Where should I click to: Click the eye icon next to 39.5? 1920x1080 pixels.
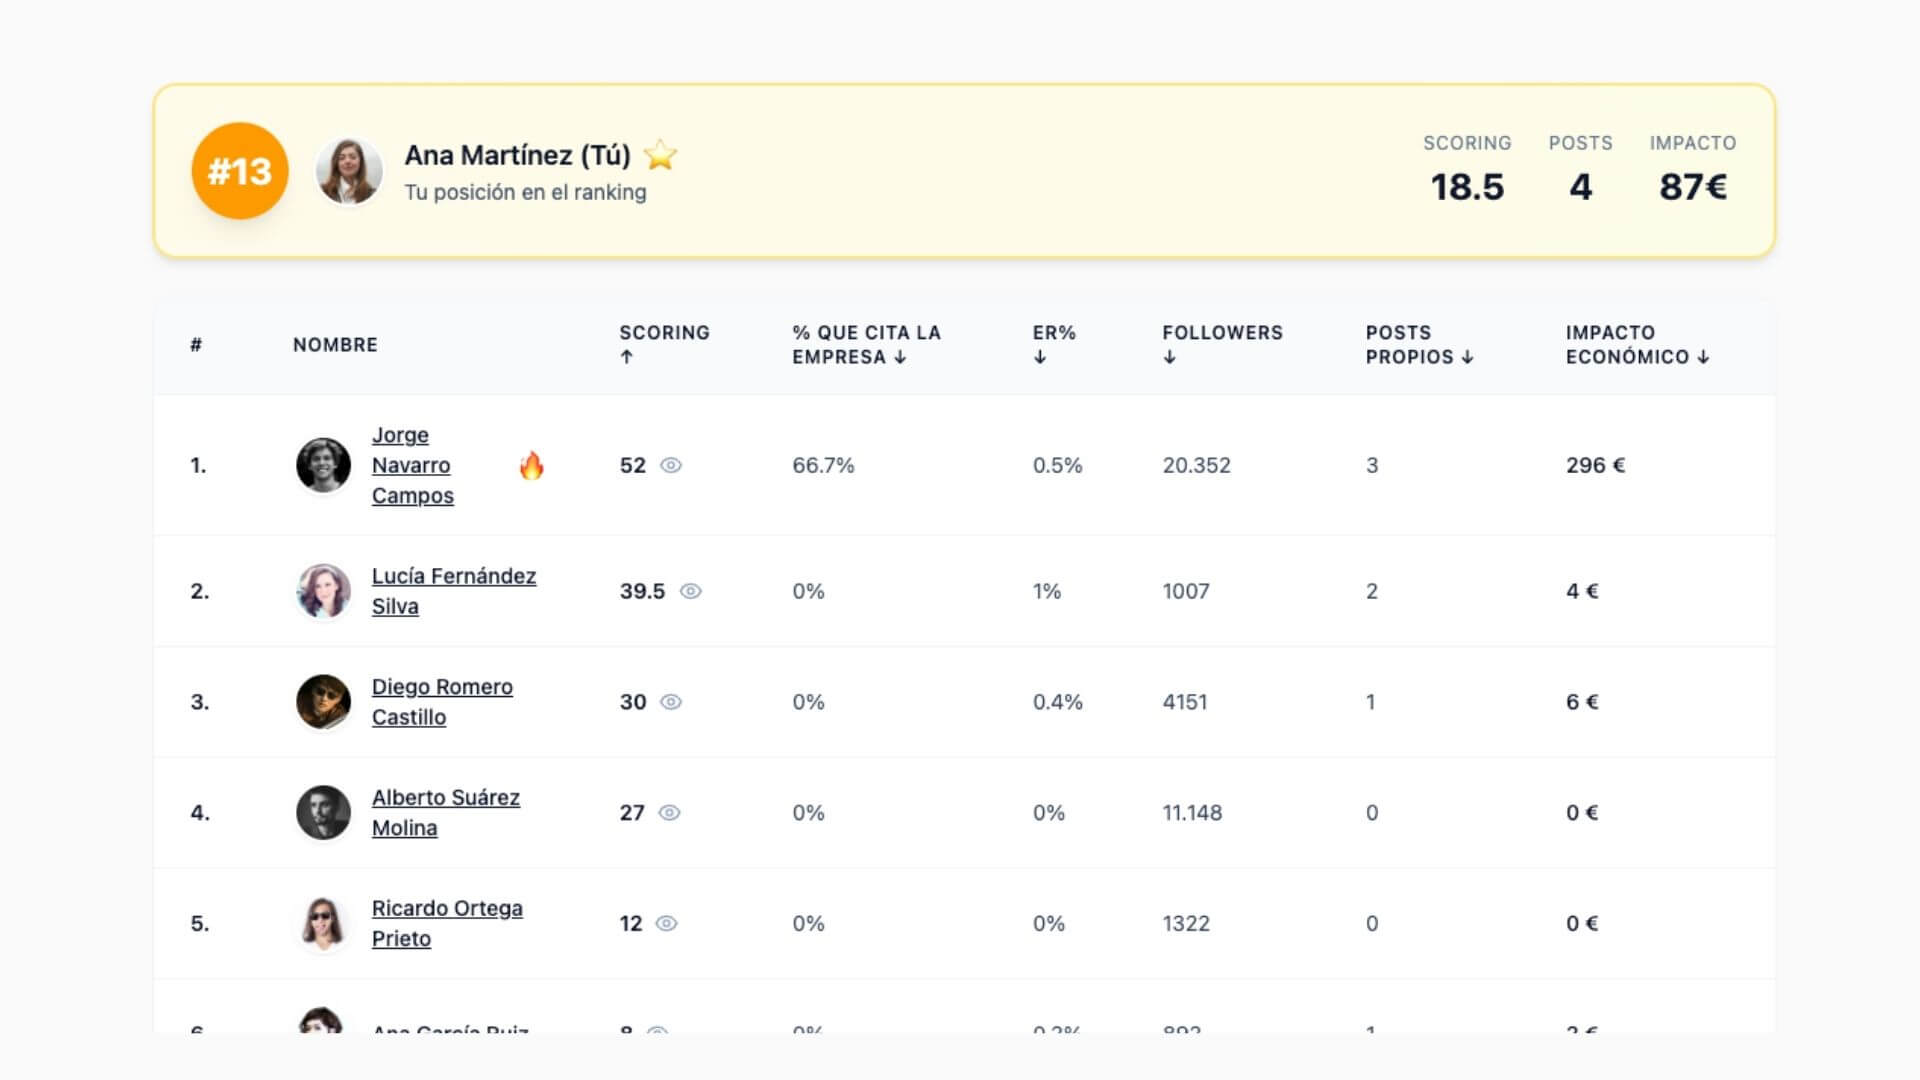[x=690, y=591]
